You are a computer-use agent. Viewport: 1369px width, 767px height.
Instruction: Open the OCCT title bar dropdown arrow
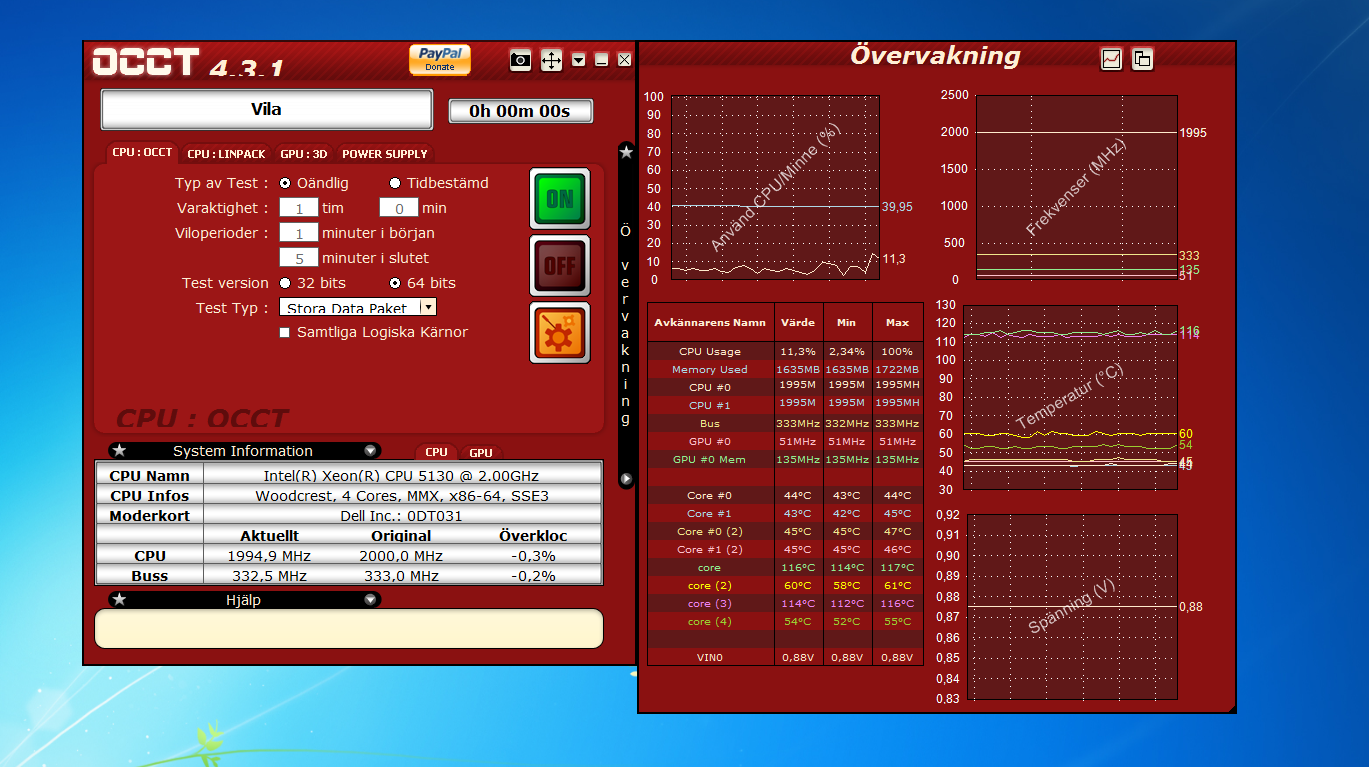tap(579, 60)
